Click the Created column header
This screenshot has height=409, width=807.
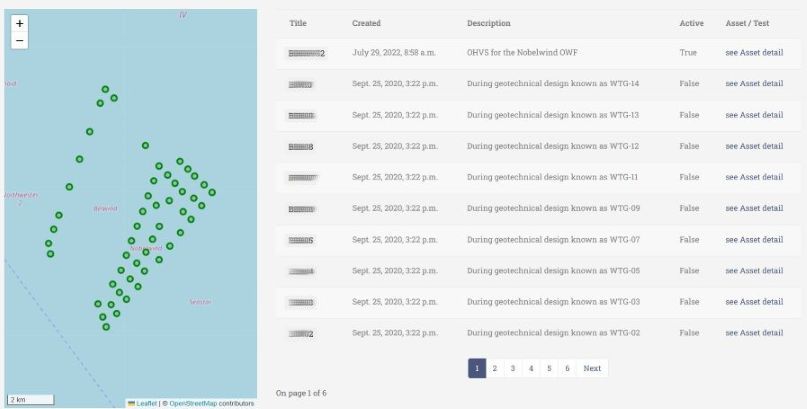tap(366, 23)
